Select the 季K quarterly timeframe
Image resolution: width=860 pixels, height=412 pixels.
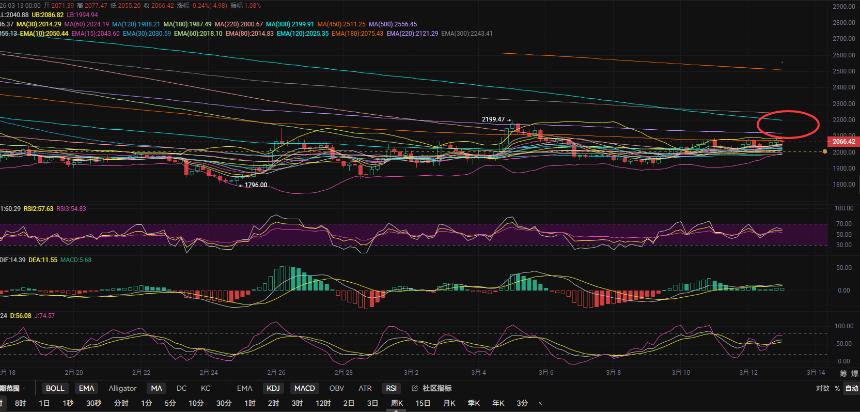tap(474, 403)
